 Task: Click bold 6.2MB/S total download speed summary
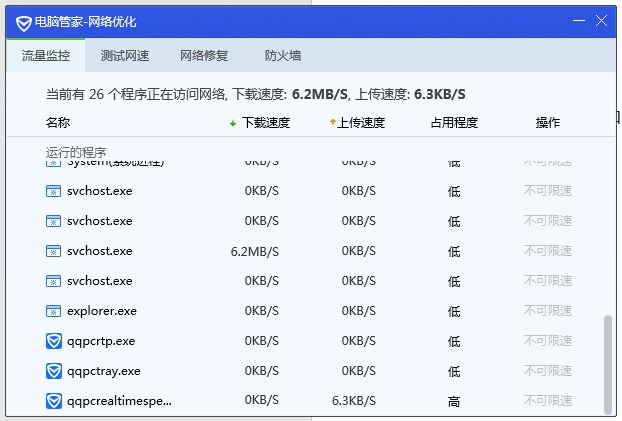[320, 94]
